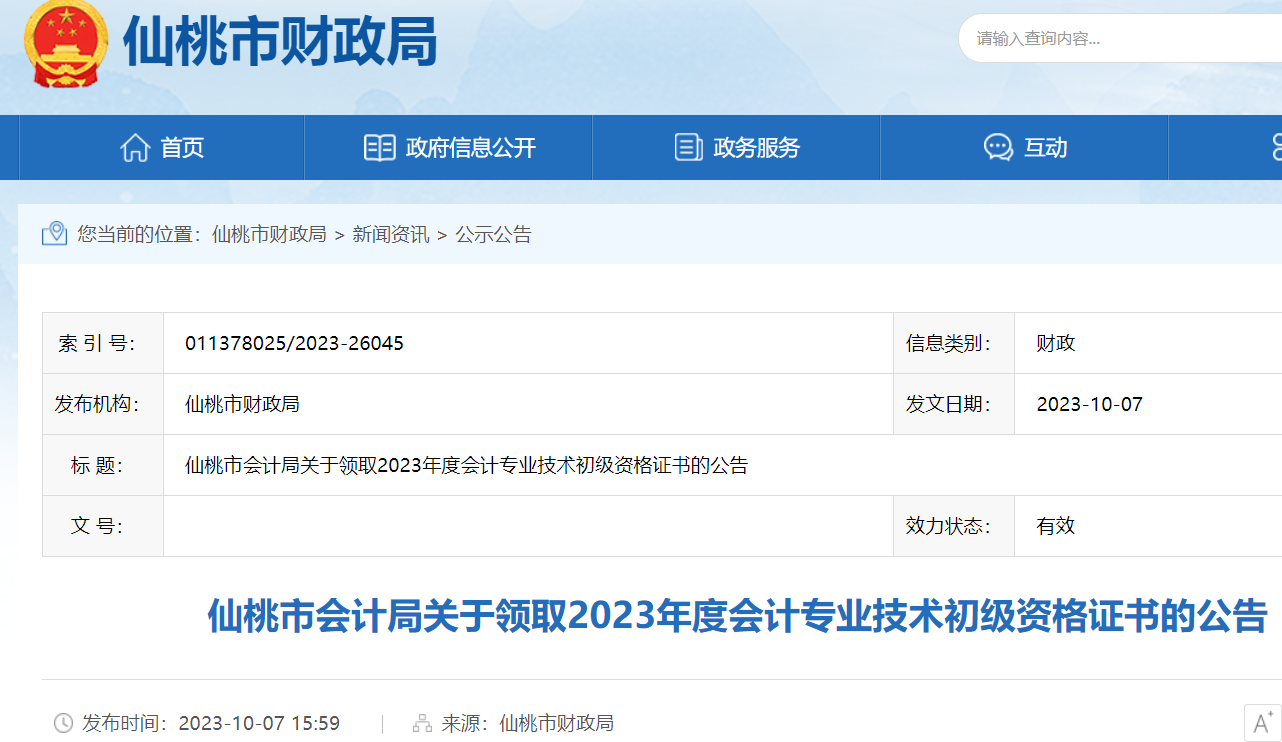Click the 发布机构 label cell
The width and height of the screenshot is (1282, 742).
[x=103, y=404]
